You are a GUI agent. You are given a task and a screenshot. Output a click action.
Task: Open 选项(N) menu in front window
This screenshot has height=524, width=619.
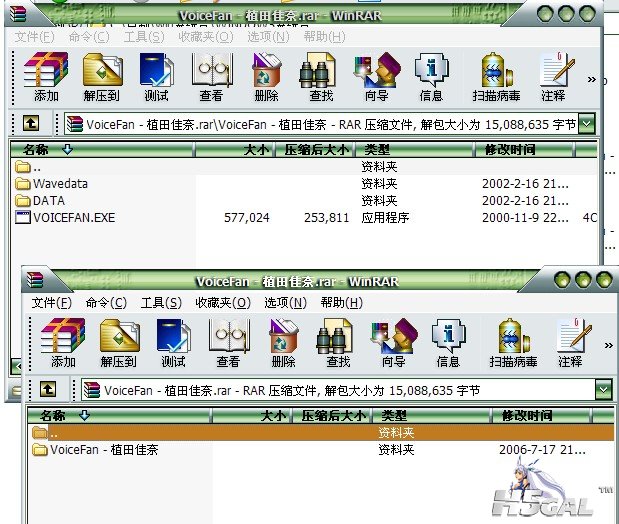coord(285,303)
